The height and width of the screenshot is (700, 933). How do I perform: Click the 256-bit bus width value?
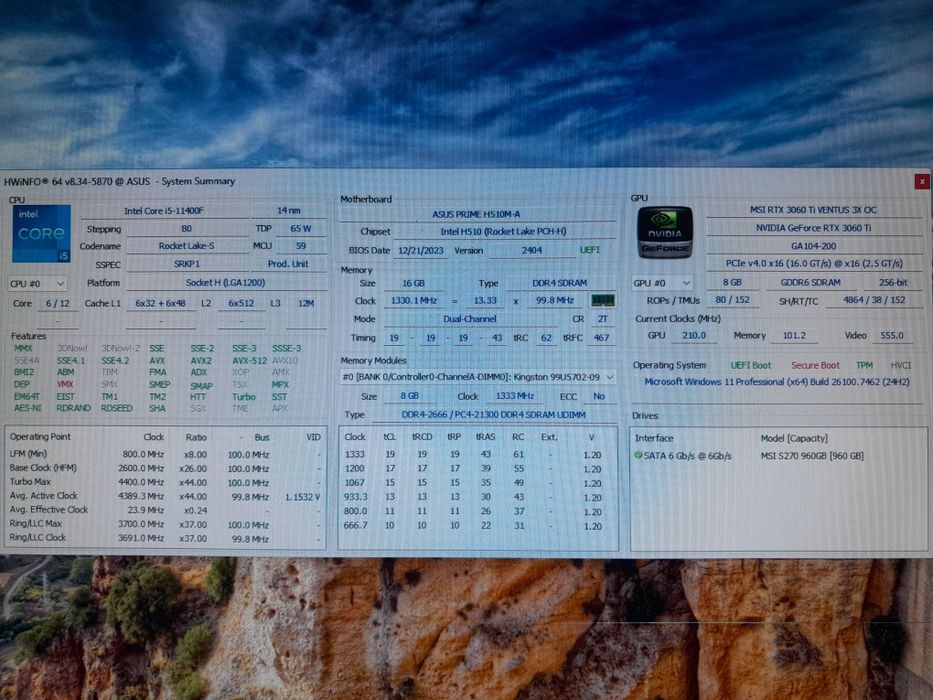[893, 283]
